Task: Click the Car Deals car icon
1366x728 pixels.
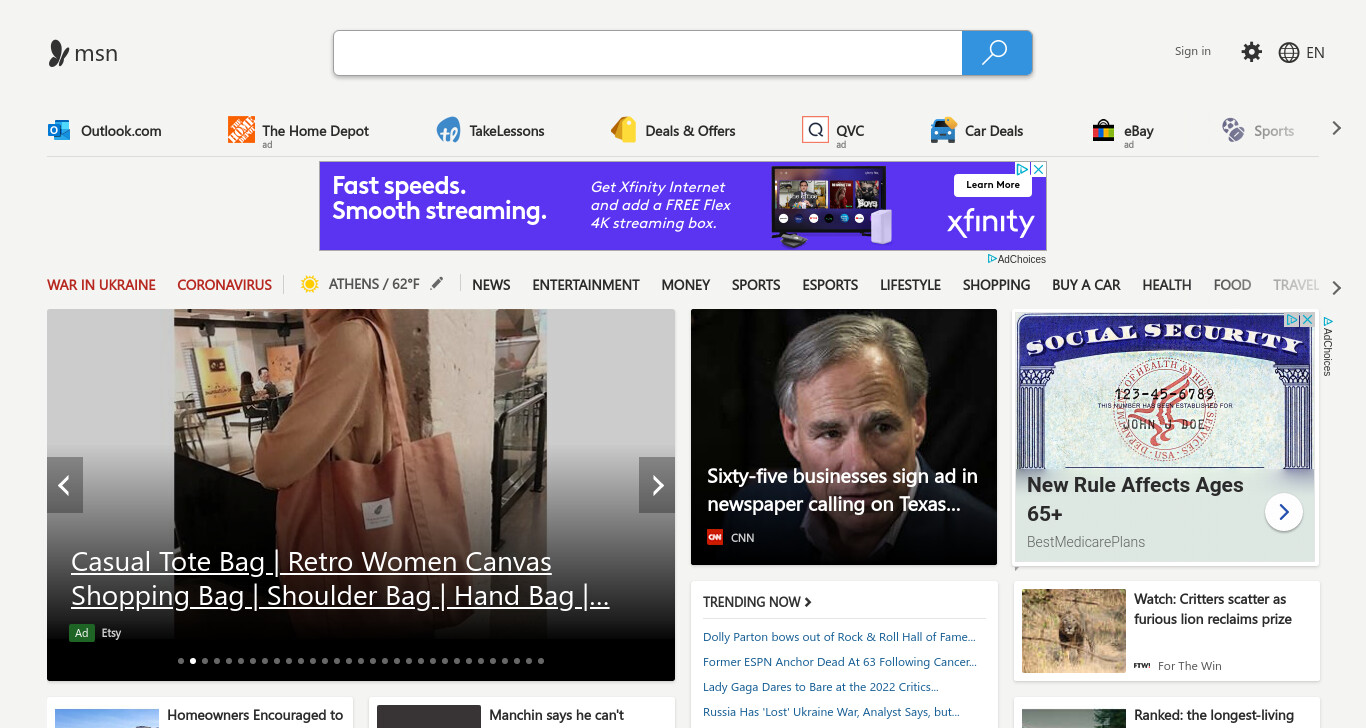Action: [x=943, y=130]
